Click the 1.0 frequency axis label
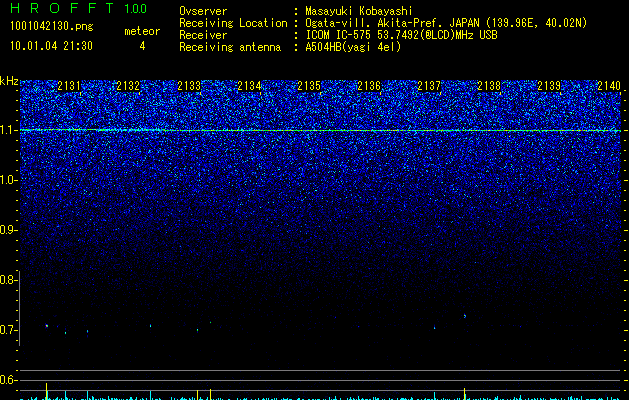The image size is (629, 400). (x=9, y=180)
